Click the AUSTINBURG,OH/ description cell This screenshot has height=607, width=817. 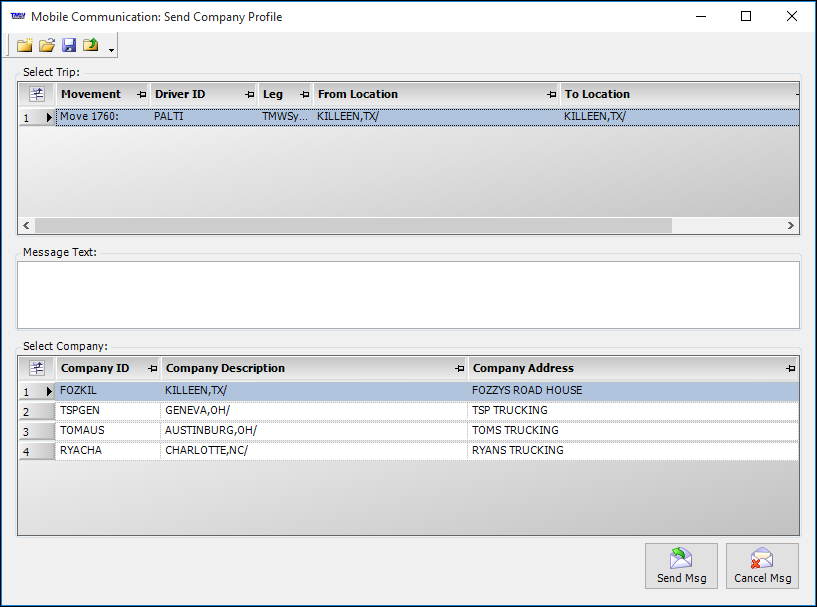(314, 430)
